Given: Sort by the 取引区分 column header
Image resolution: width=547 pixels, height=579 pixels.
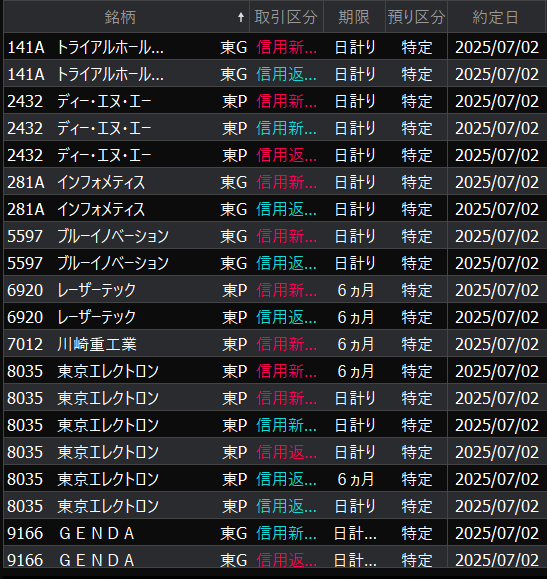Looking at the screenshot, I should coord(286,17).
